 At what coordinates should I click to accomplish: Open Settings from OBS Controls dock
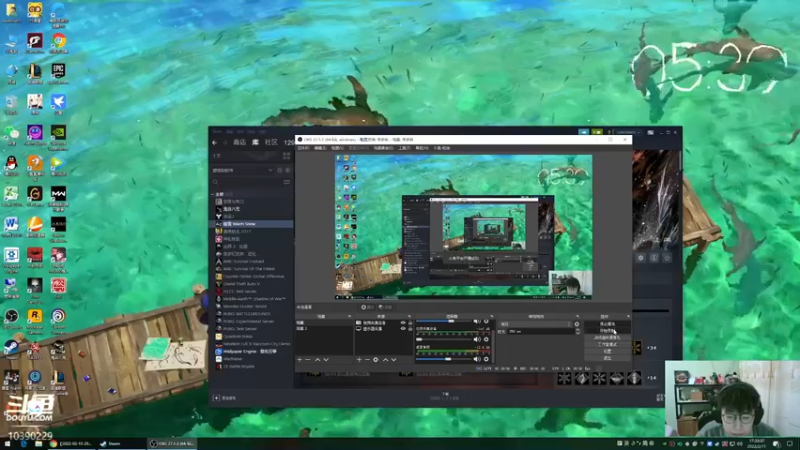click(x=607, y=351)
